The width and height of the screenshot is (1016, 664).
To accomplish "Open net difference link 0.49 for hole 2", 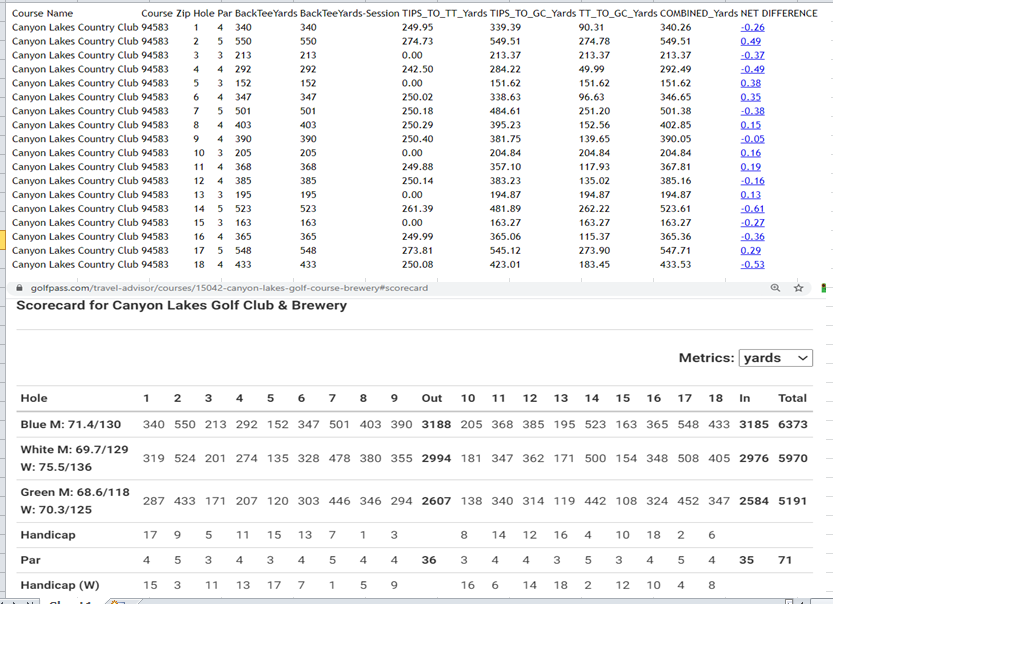I will tap(750, 41).
